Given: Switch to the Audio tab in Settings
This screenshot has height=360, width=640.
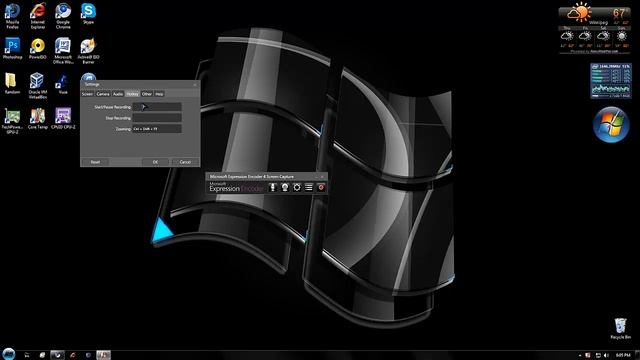Looking at the screenshot, I should click(x=118, y=94).
